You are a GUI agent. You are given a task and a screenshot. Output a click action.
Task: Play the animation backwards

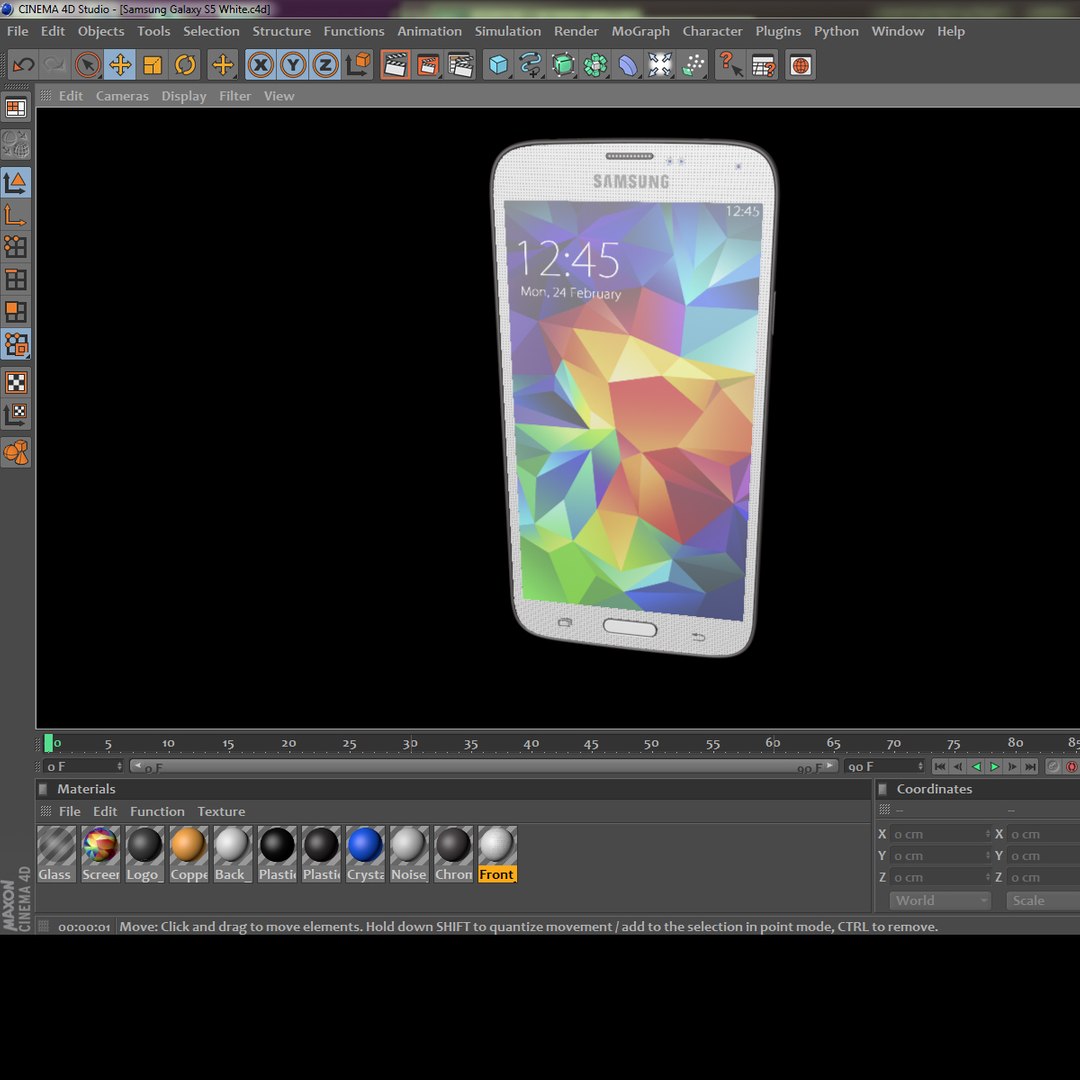[x=976, y=767]
